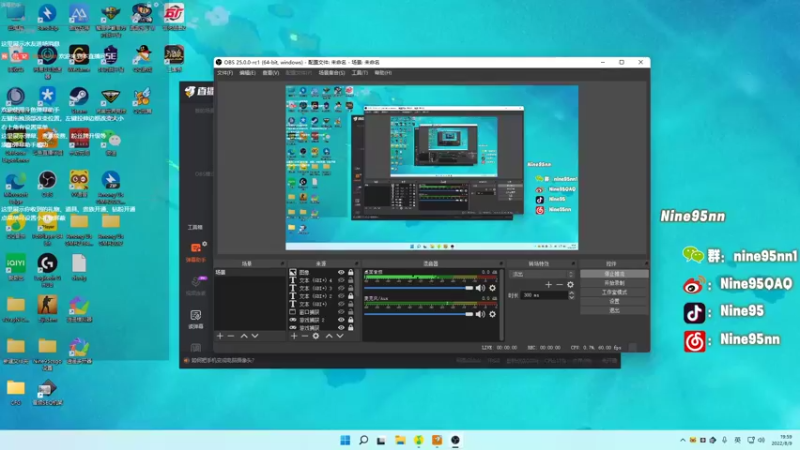Viewport: 800px width, 450px height.
Task: Open 工具箱 in background window sidebar
Action: point(195,227)
